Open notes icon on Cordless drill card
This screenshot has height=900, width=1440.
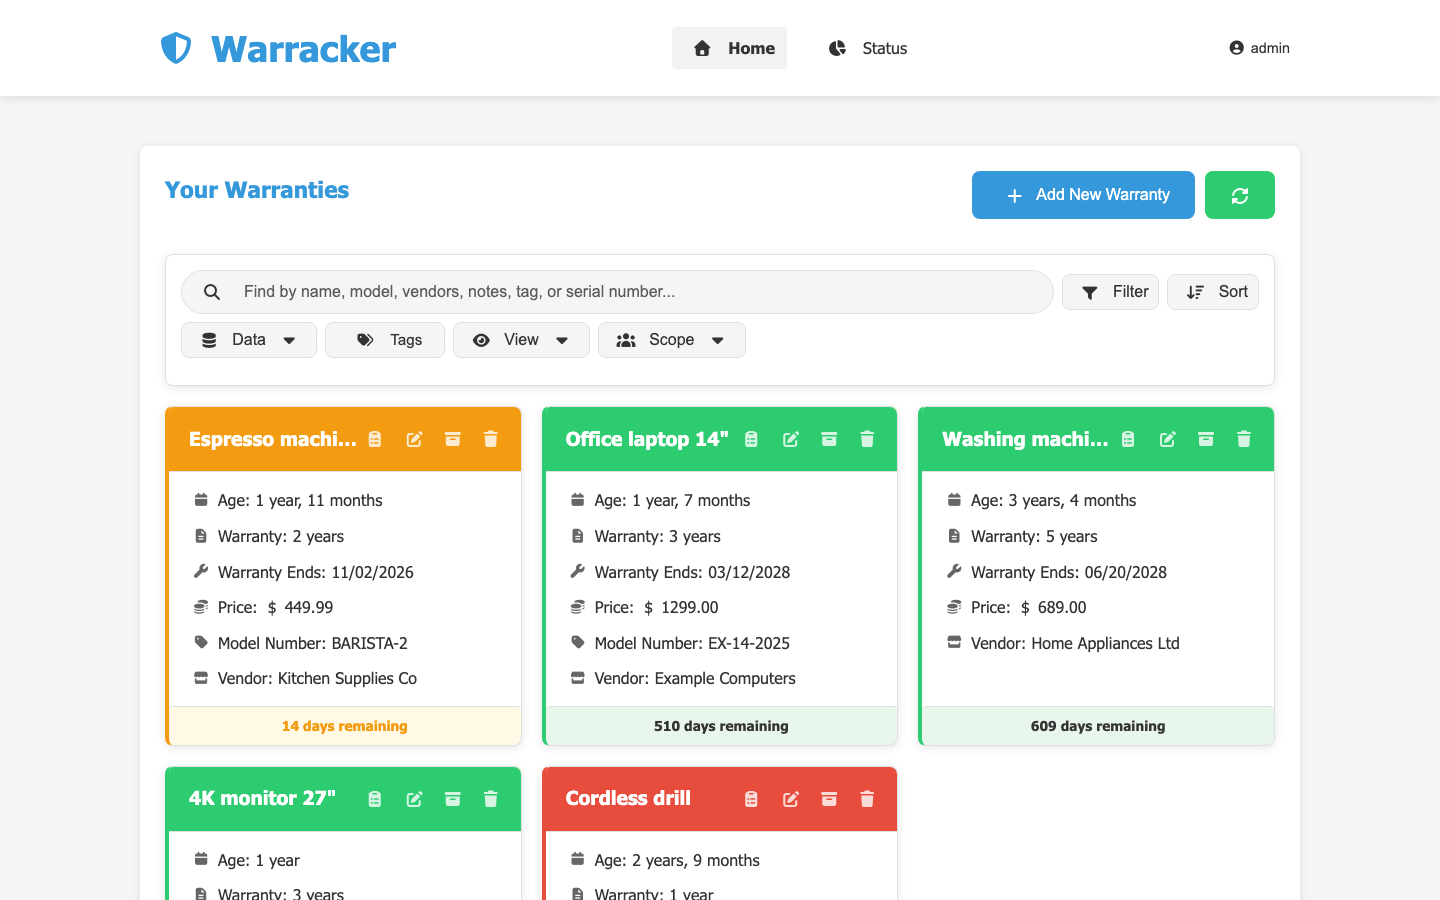[752, 799]
